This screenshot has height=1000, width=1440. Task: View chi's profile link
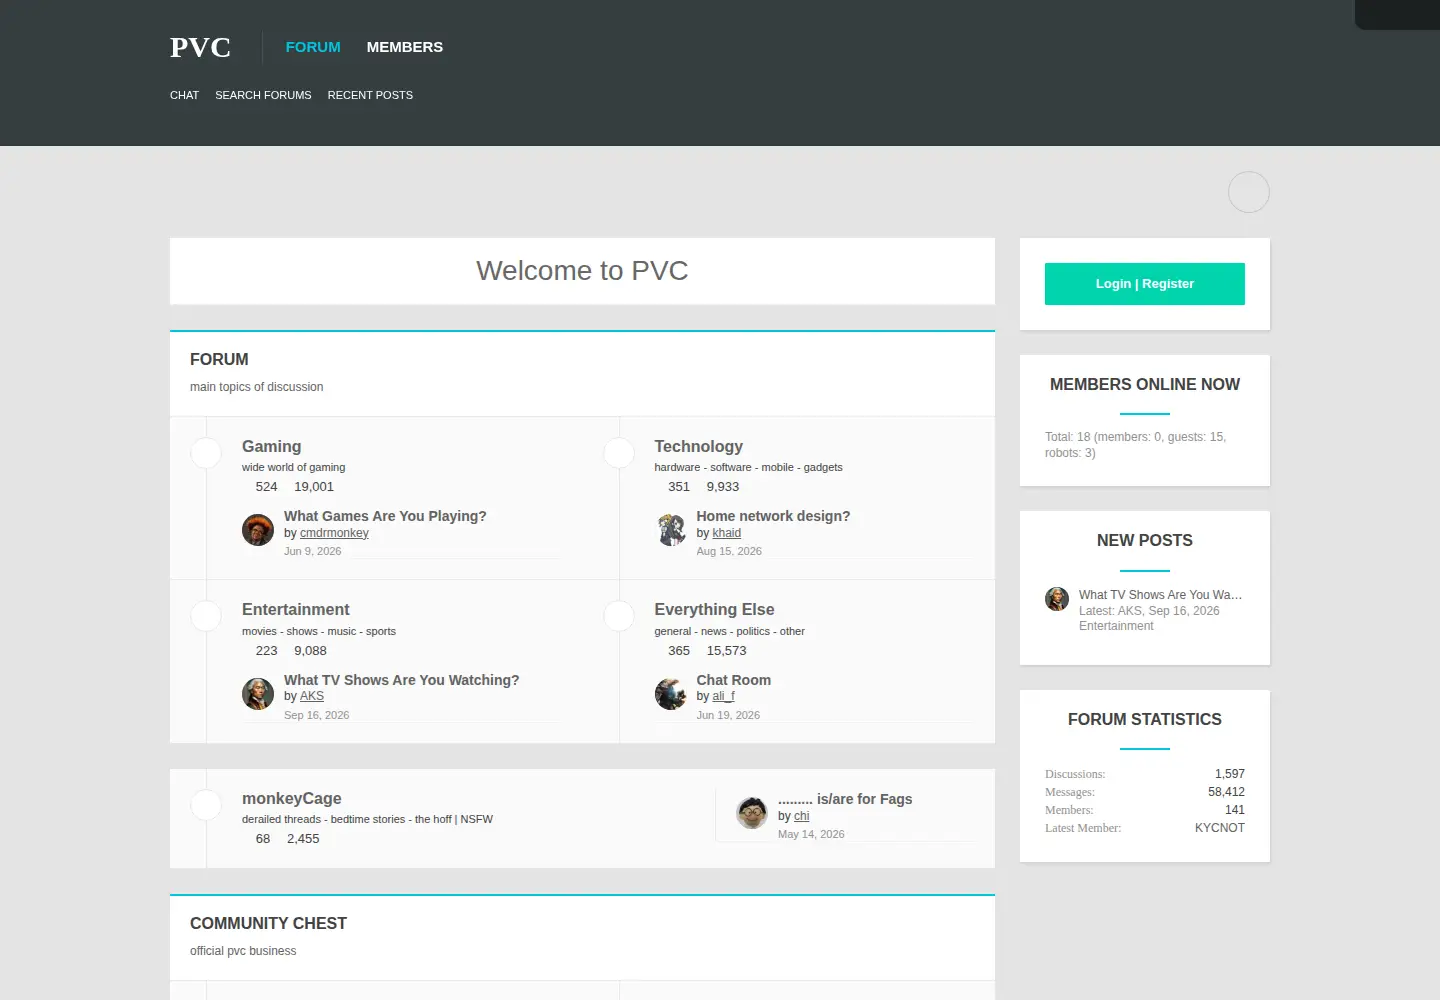tap(802, 816)
